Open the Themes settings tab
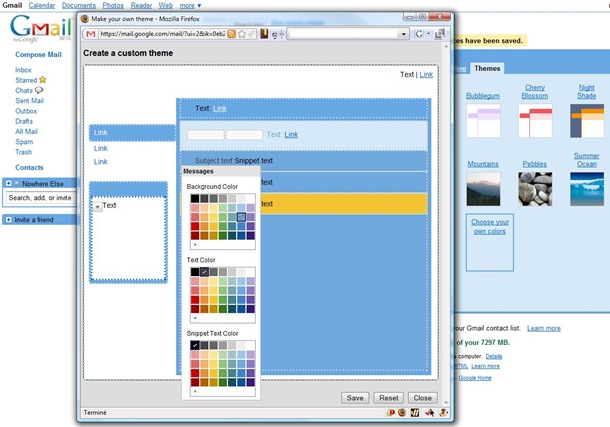Image resolution: width=610 pixels, height=427 pixels. click(487, 68)
